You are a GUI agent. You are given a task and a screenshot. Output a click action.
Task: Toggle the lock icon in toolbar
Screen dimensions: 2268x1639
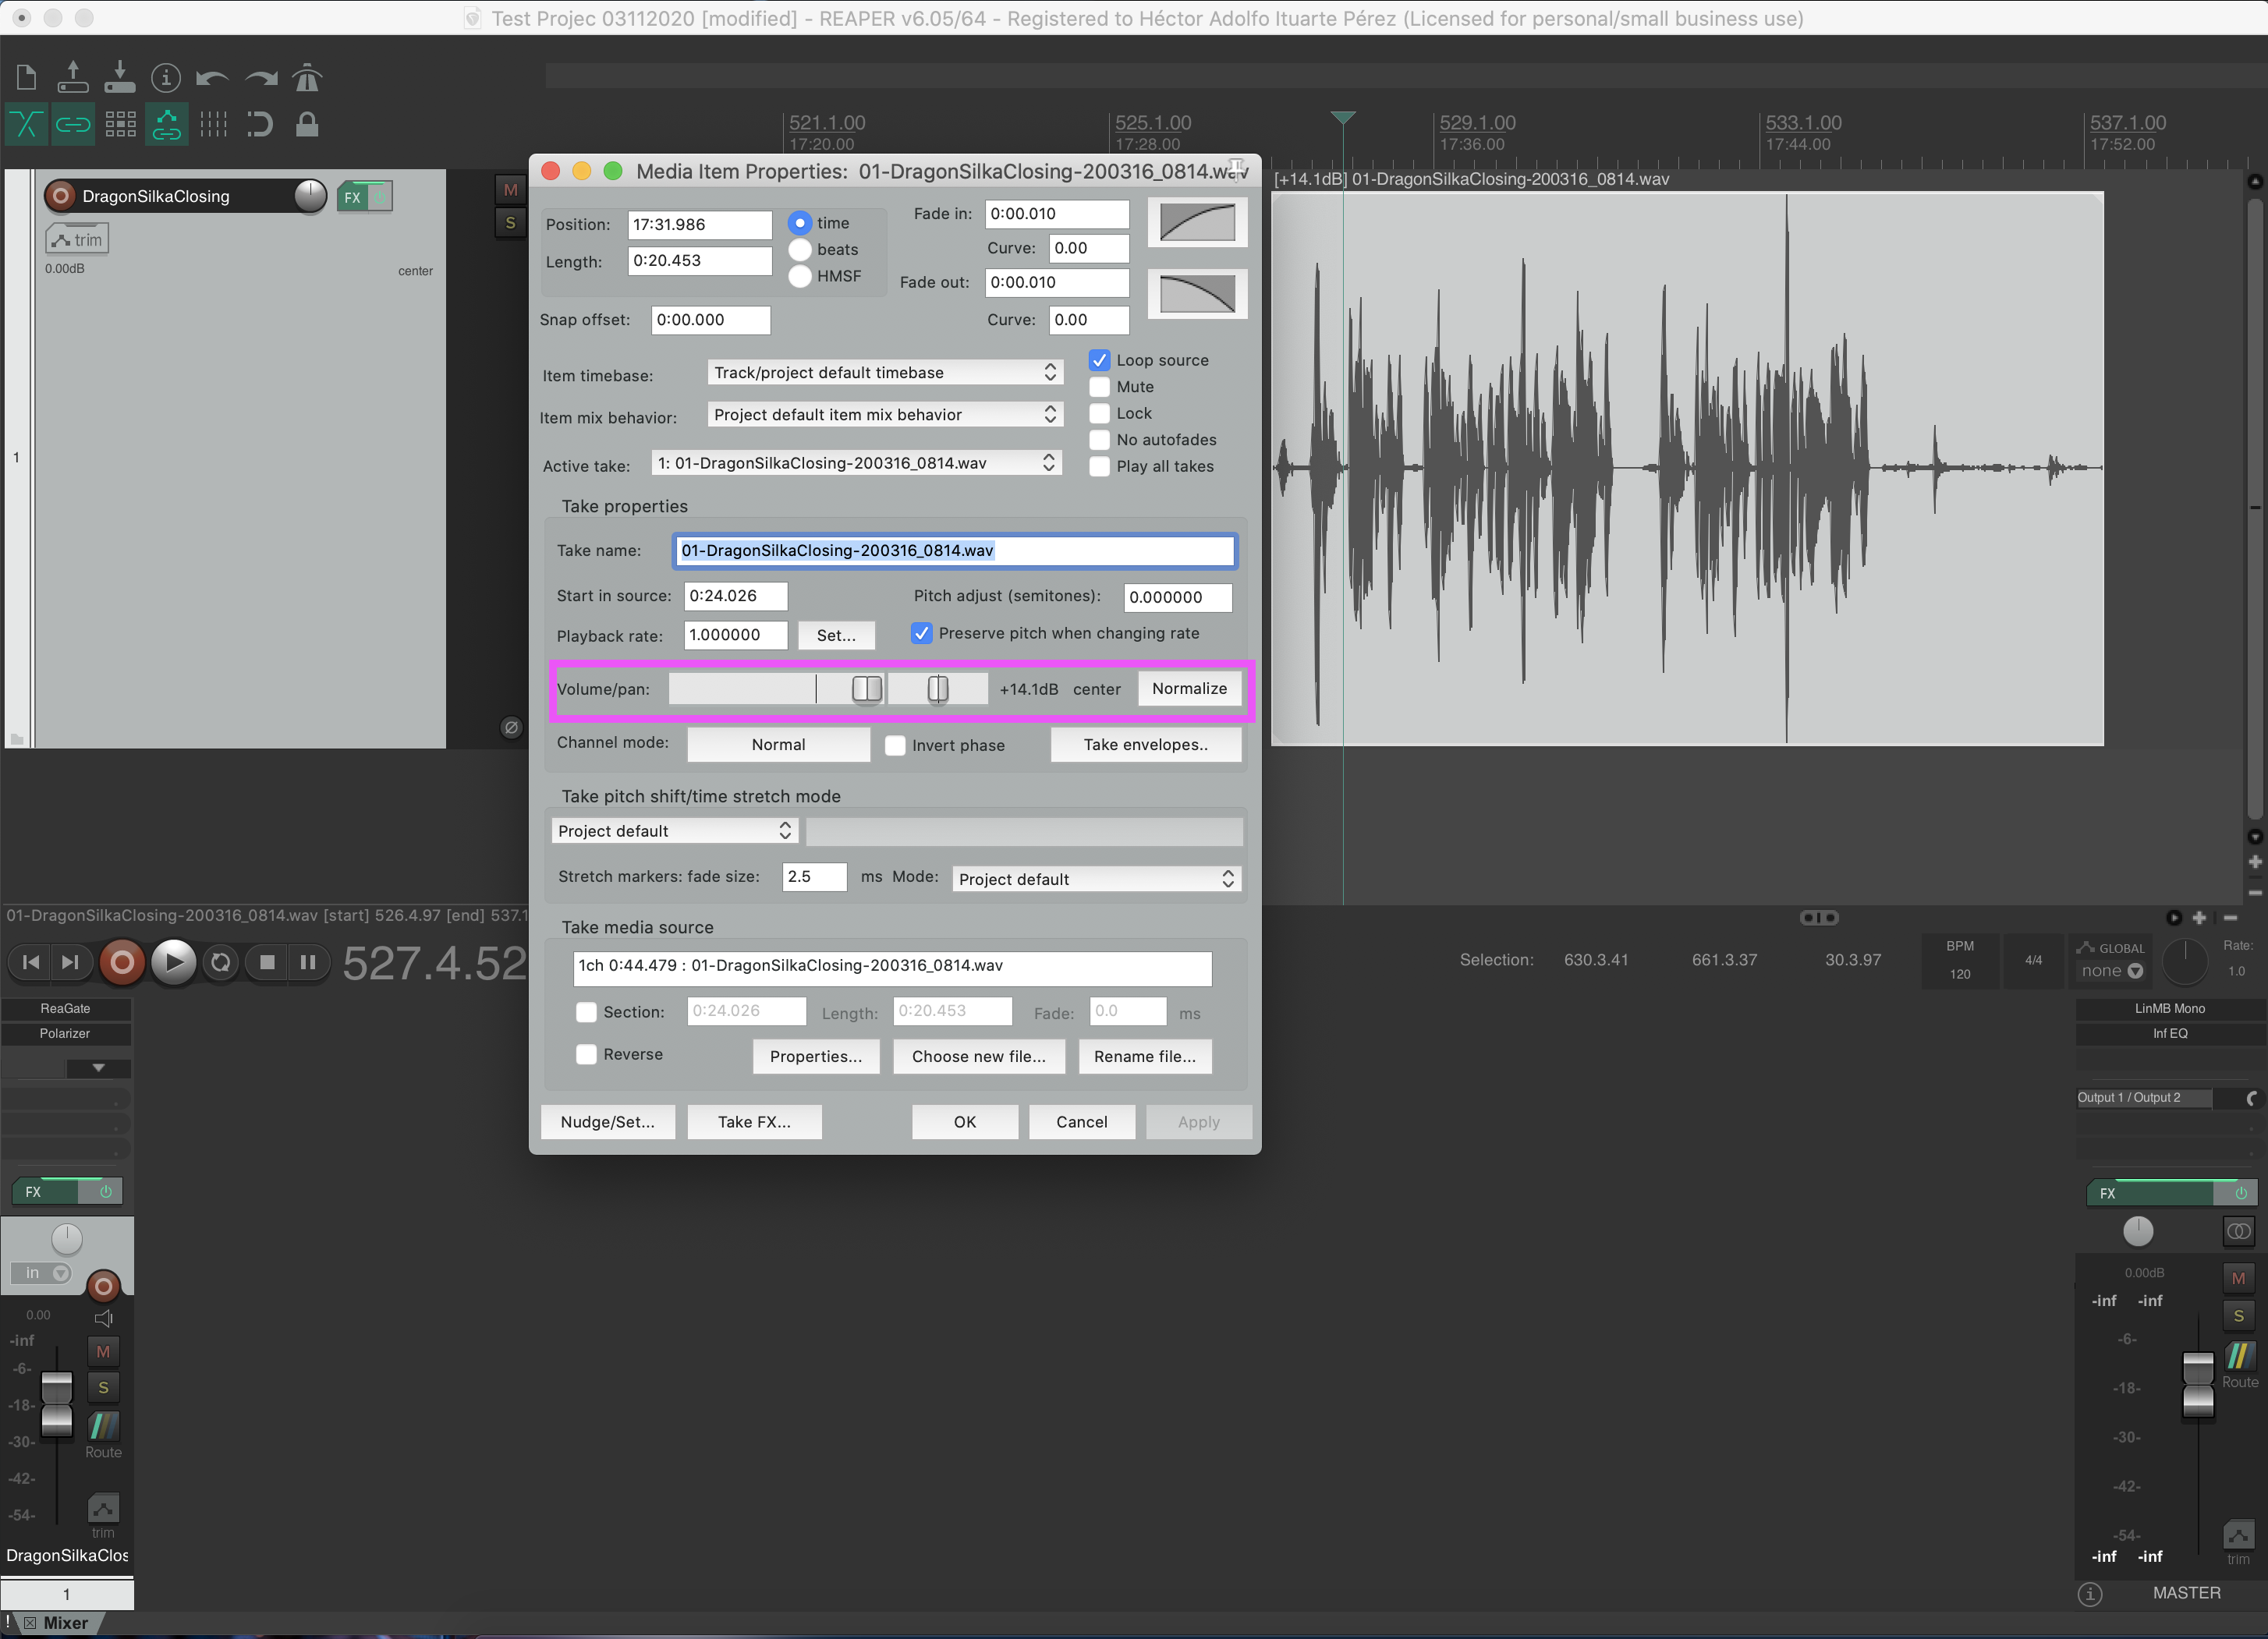[x=307, y=124]
